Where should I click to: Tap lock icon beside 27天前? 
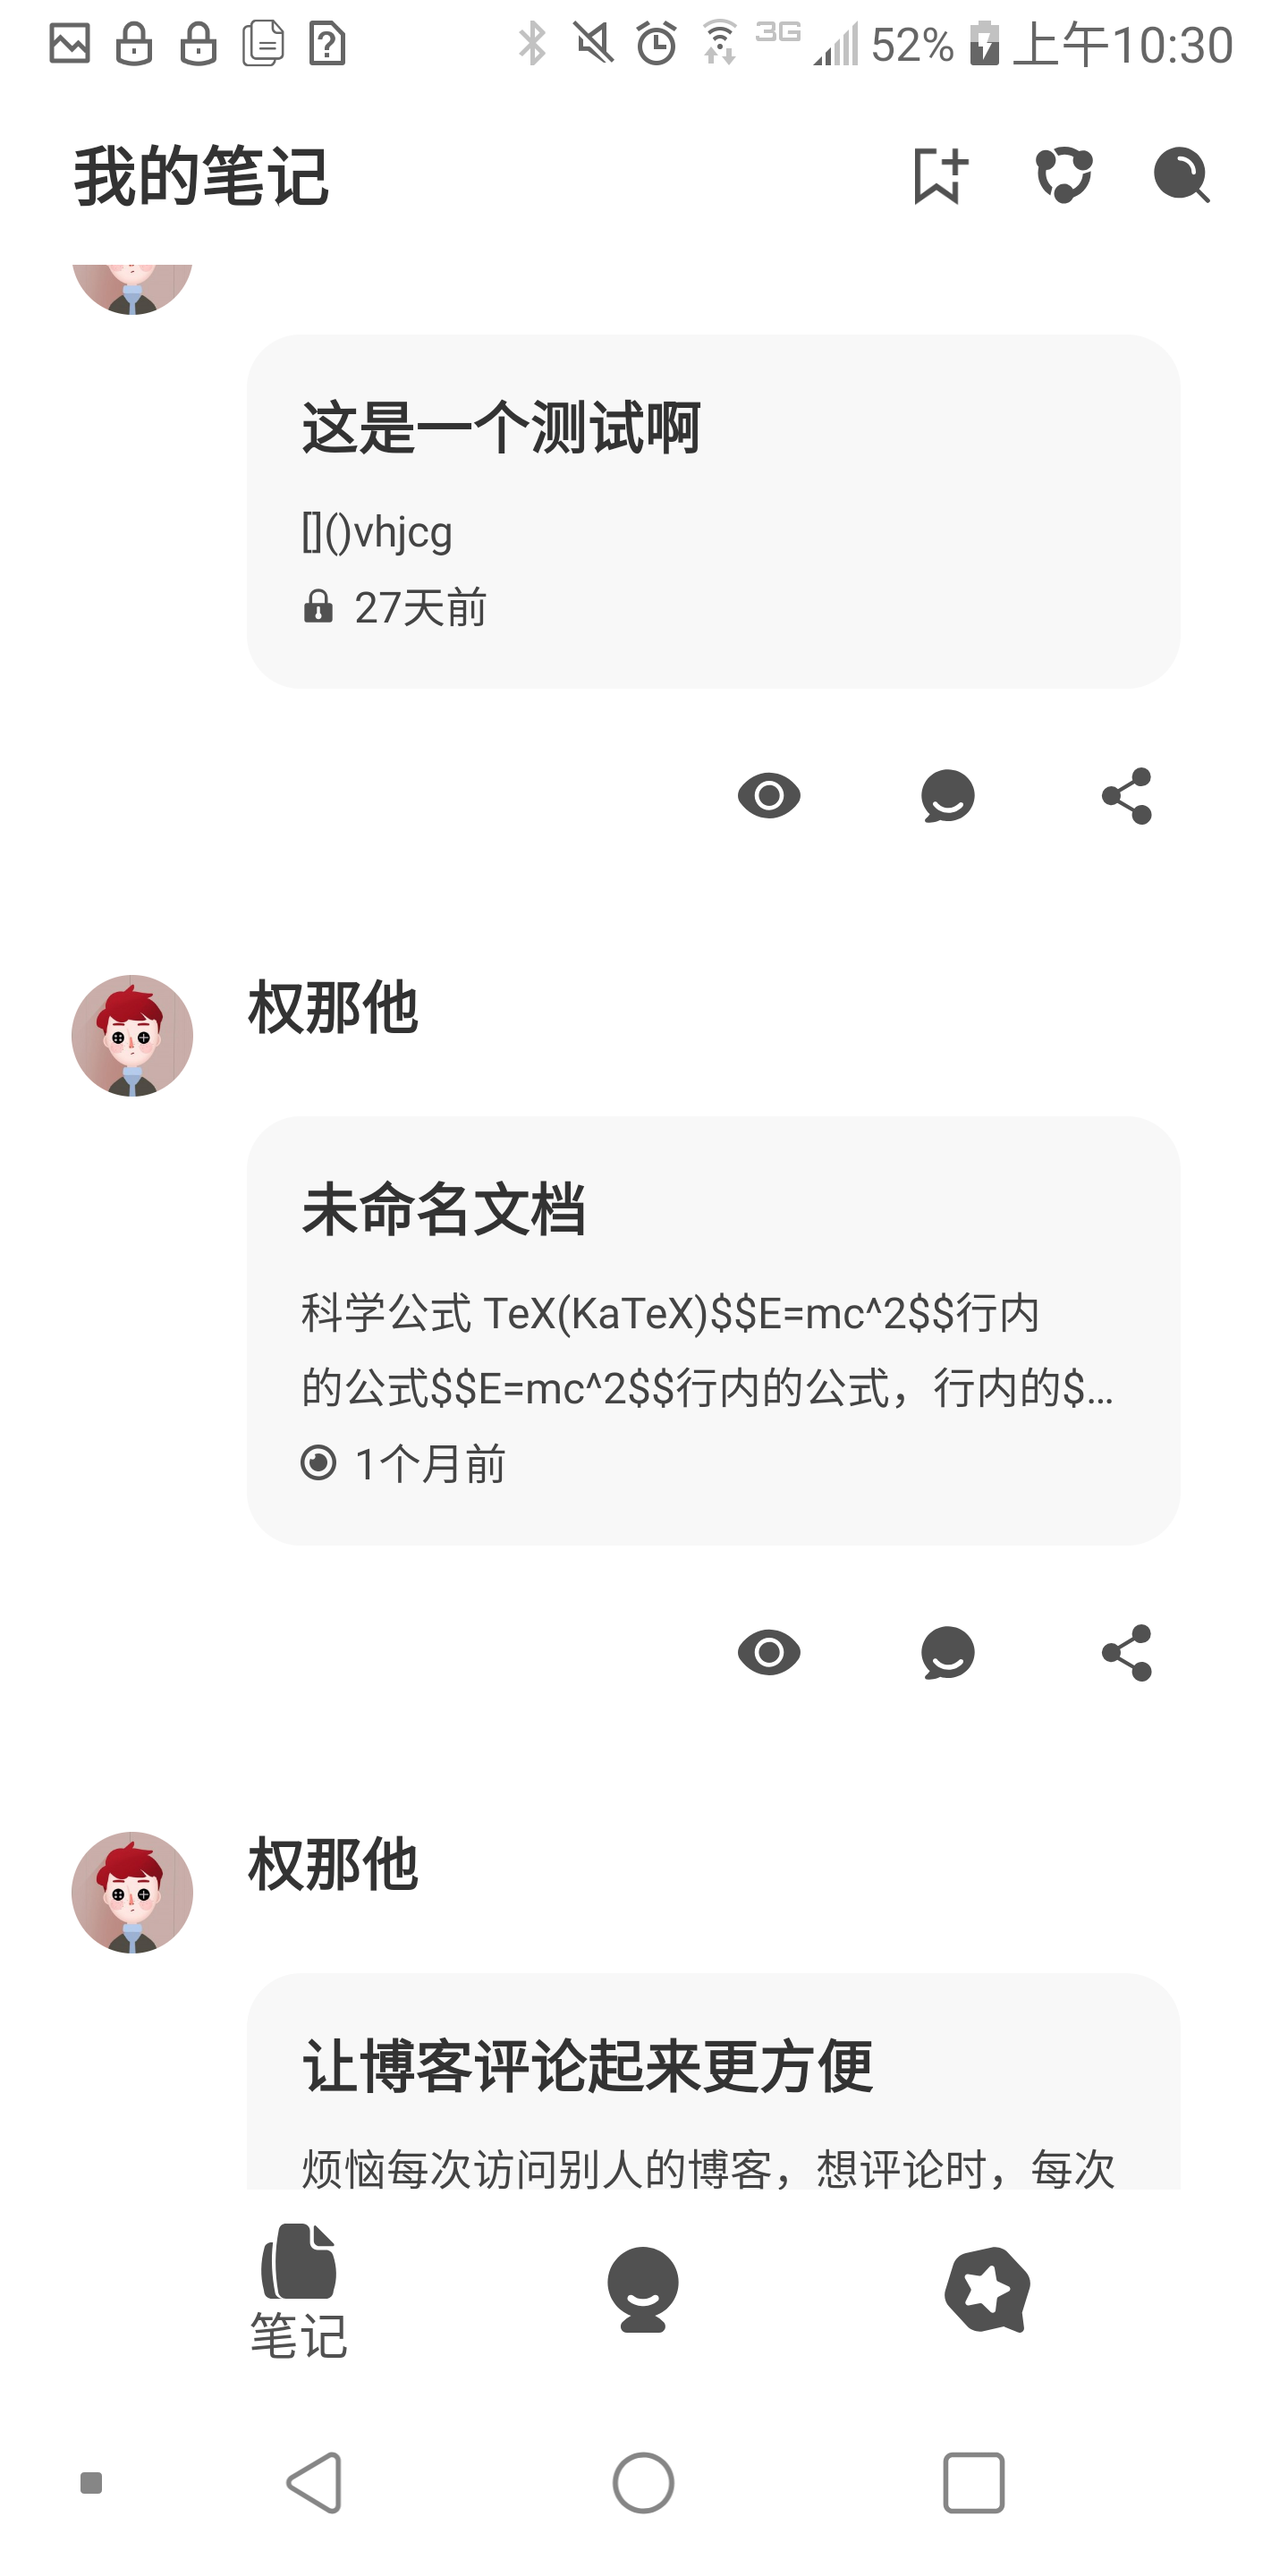[318, 607]
